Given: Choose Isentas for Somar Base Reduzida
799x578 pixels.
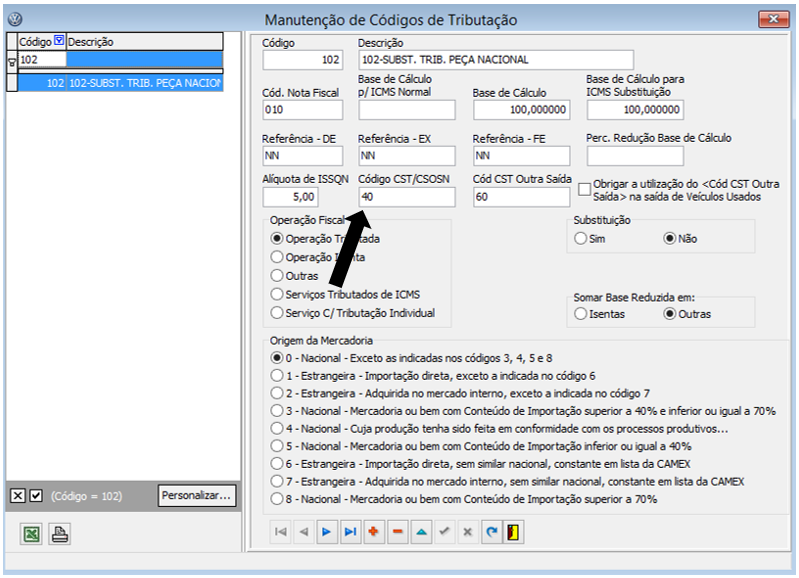Looking at the screenshot, I should (x=580, y=314).
